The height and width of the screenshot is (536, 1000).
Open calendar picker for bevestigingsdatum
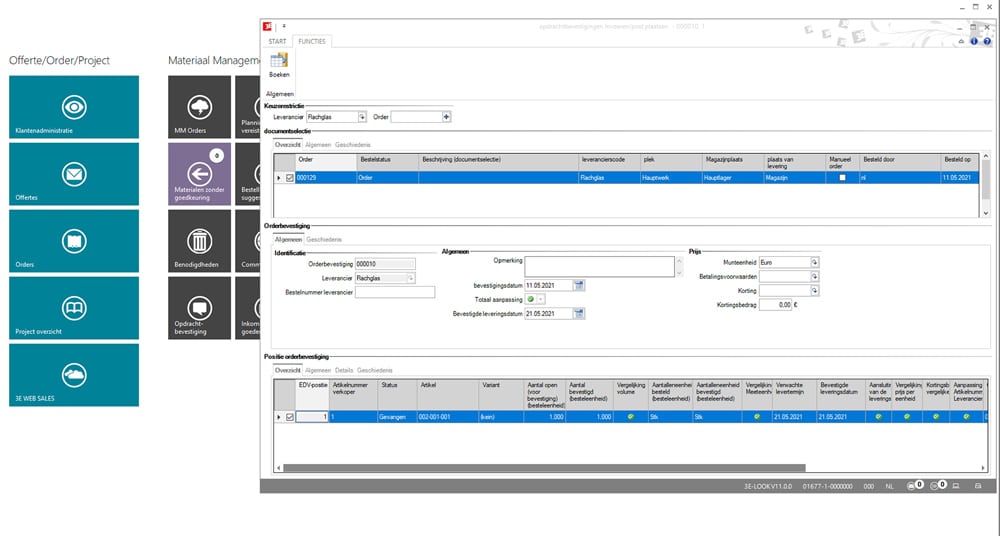579,285
